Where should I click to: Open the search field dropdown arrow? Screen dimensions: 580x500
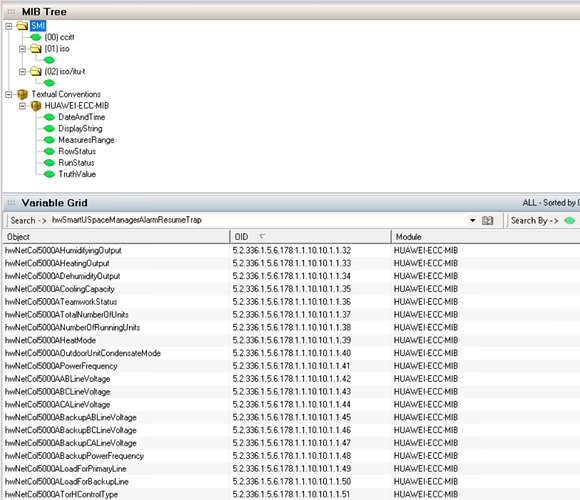pyautogui.click(x=472, y=220)
